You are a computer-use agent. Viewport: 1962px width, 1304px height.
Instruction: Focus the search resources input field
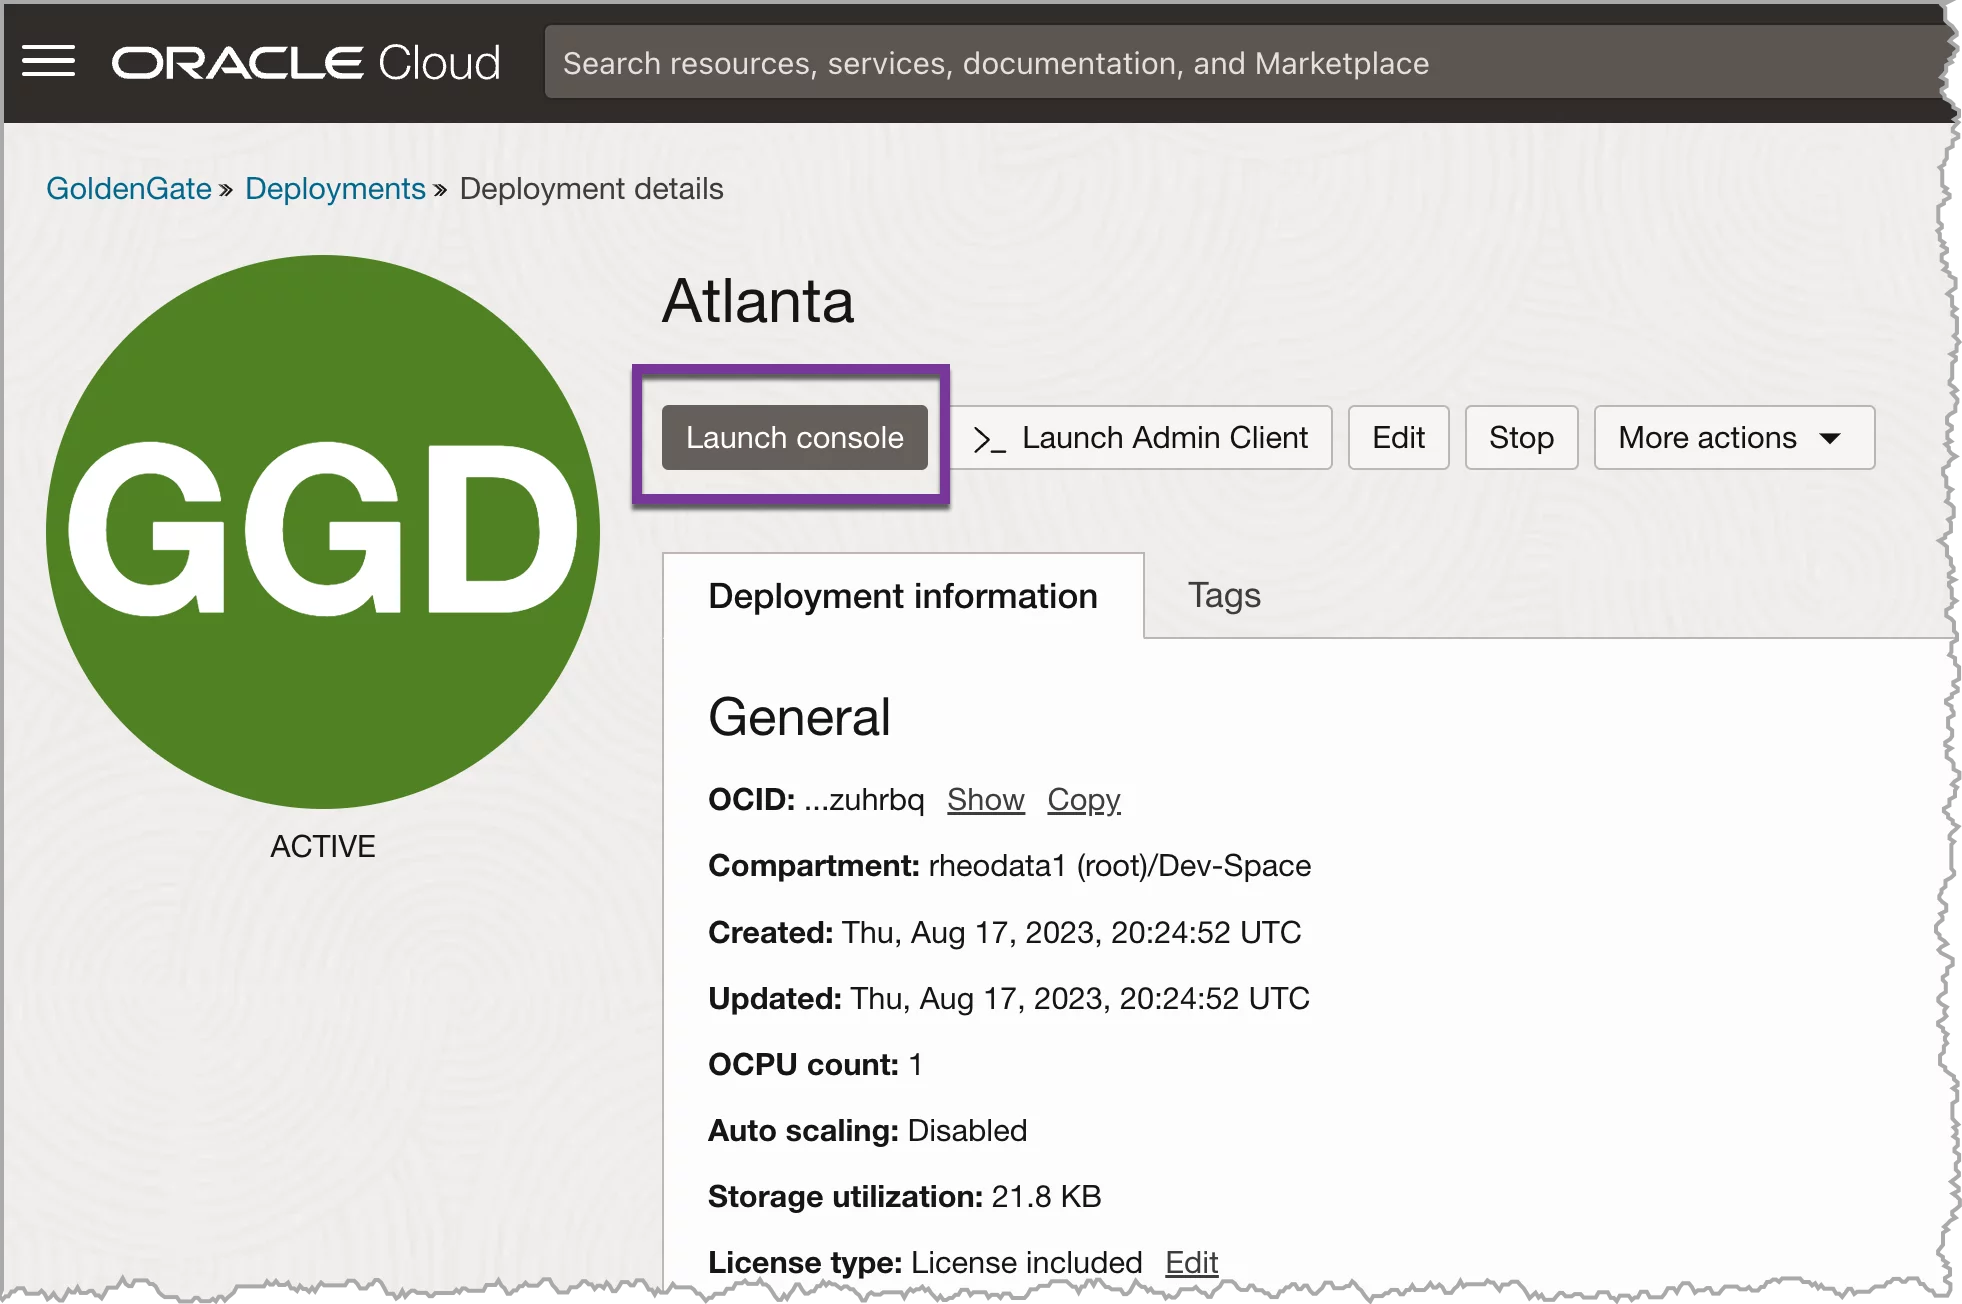pyautogui.click(x=1245, y=63)
